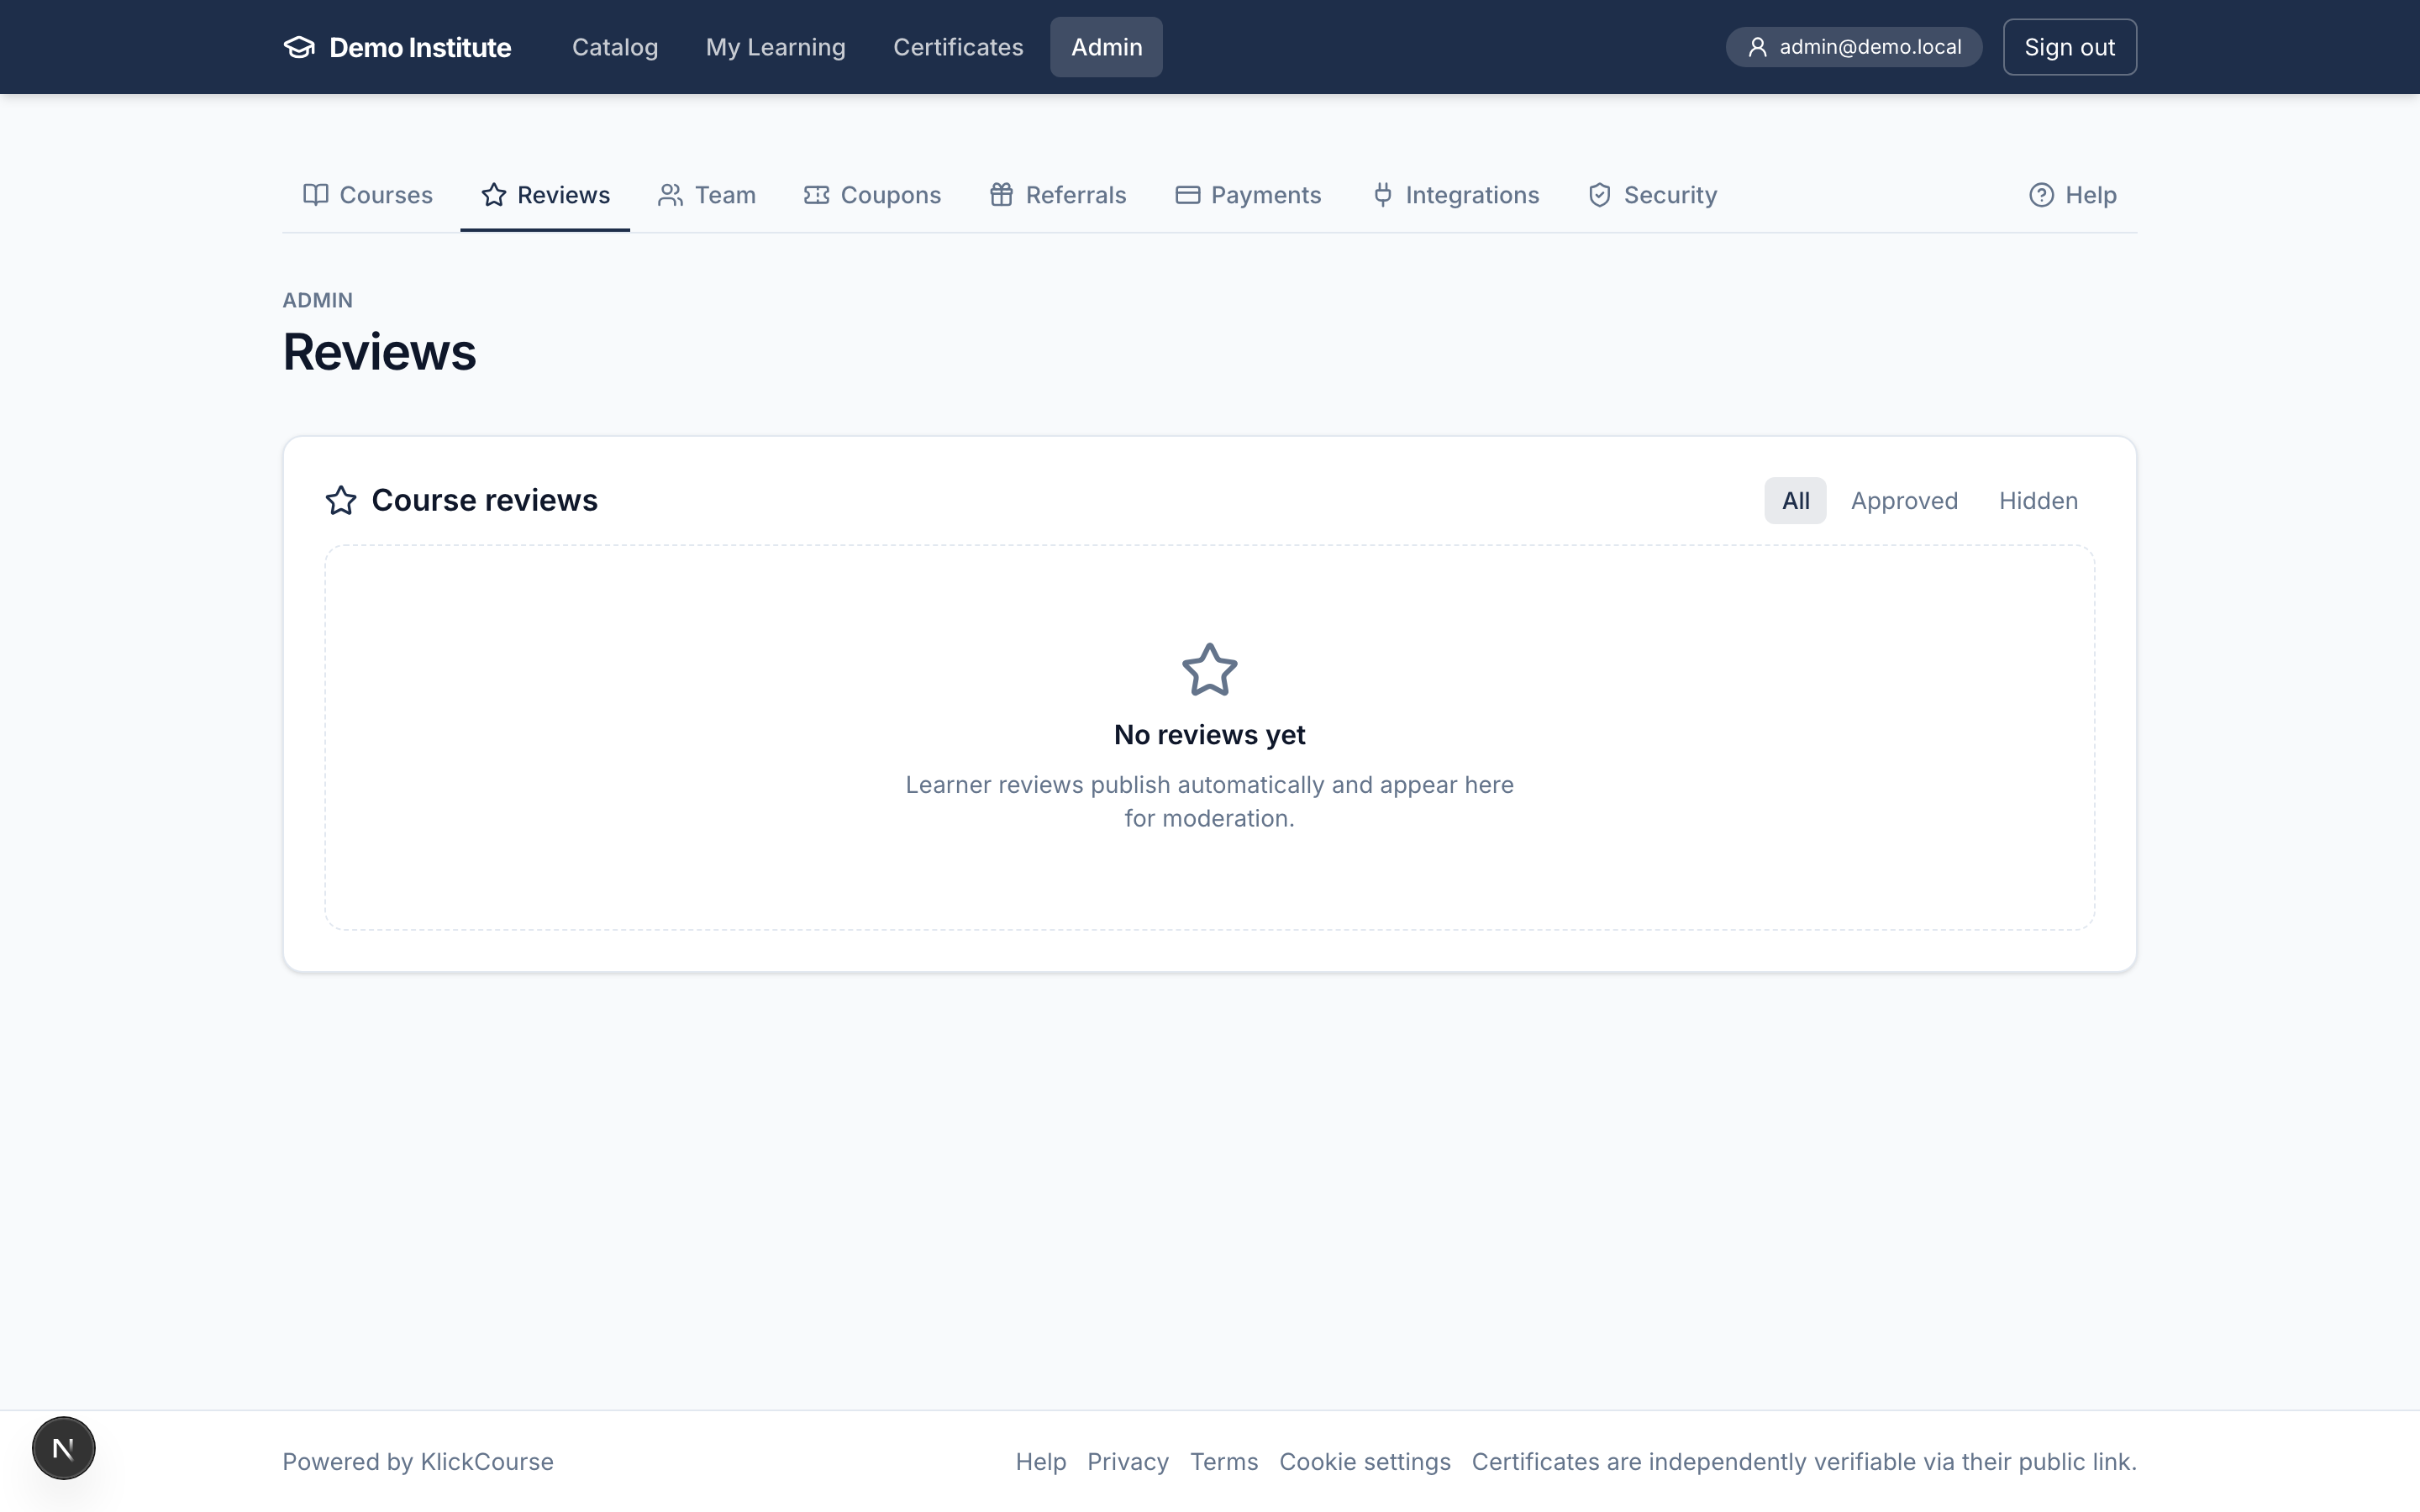Open the Payments admin tab
The height and width of the screenshot is (1512, 2420).
coord(1248,194)
